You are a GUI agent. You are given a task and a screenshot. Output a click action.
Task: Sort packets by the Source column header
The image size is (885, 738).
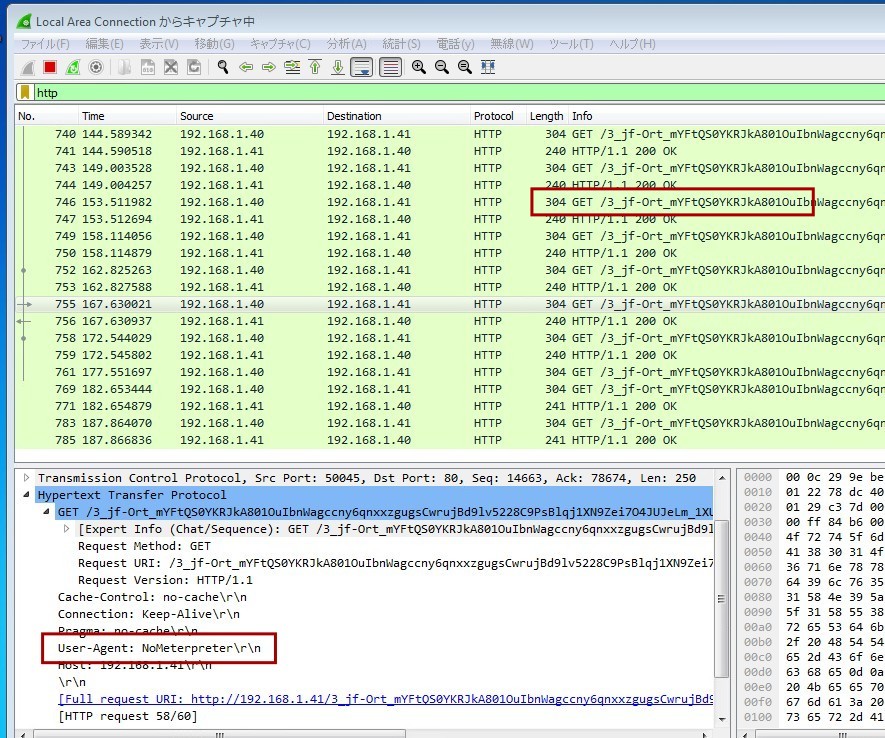coord(250,116)
